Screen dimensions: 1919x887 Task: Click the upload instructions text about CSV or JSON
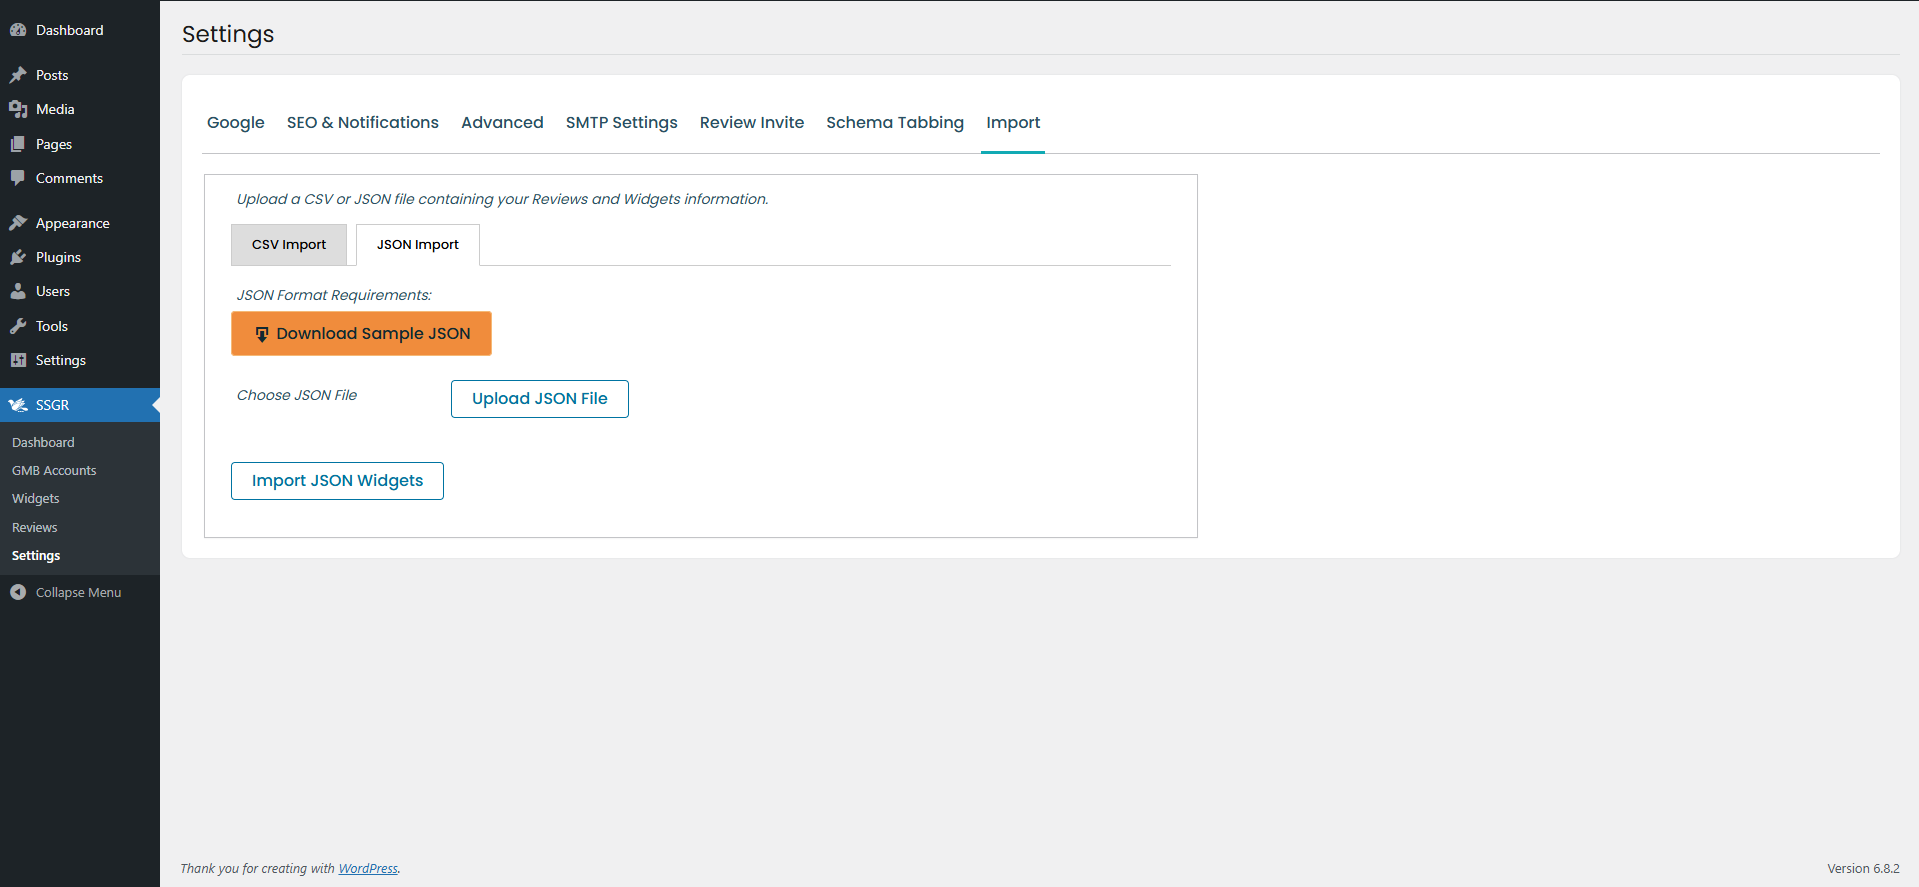click(x=503, y=199)
